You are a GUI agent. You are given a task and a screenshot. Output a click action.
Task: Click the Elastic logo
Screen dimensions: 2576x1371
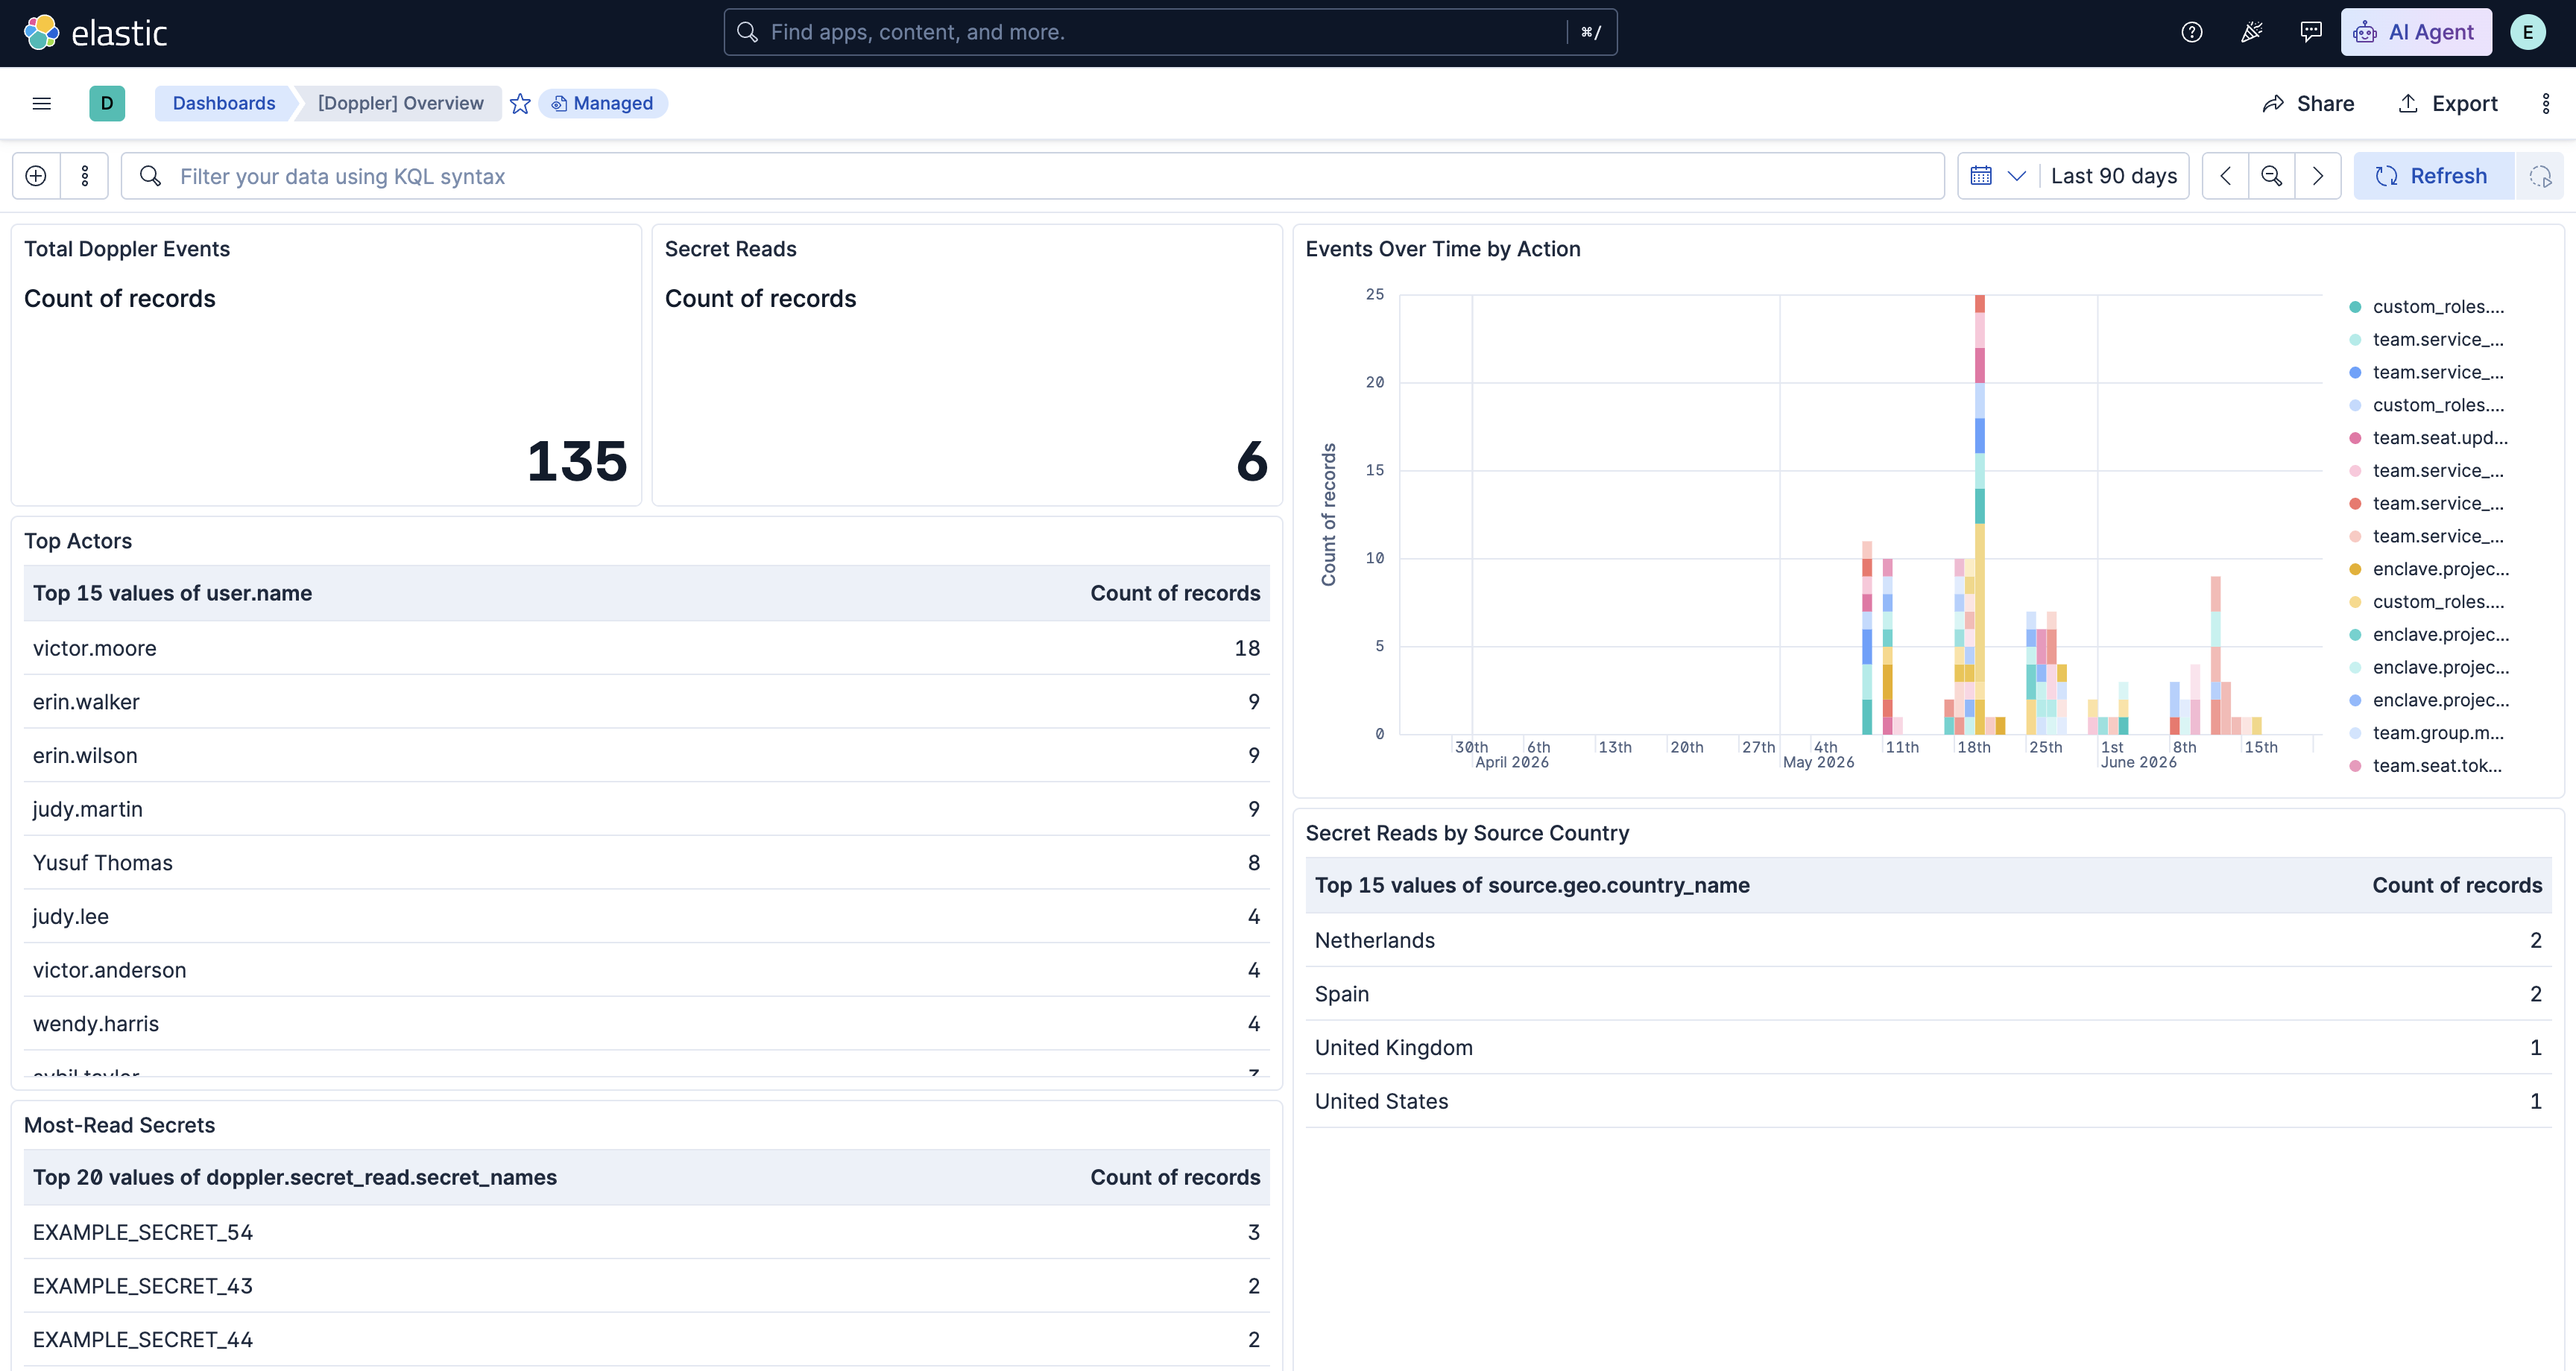tap(95, 33)
